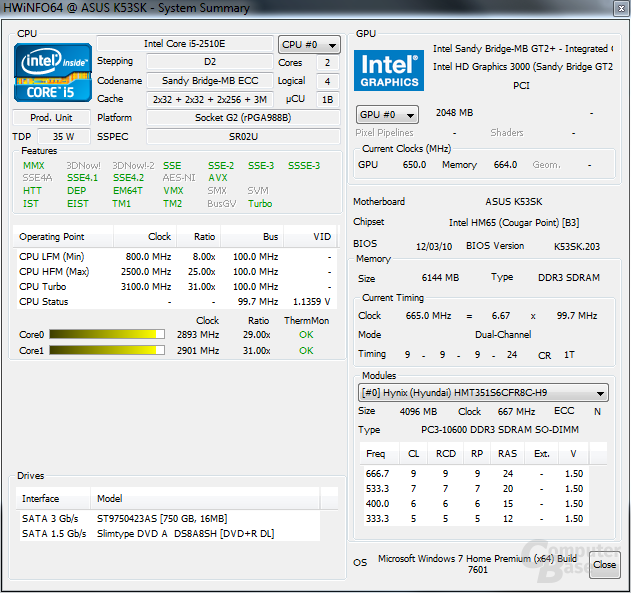Click the Core1 usage bar
The width and height of the screenshot is (631, 593).
click(x=107, y=350)
